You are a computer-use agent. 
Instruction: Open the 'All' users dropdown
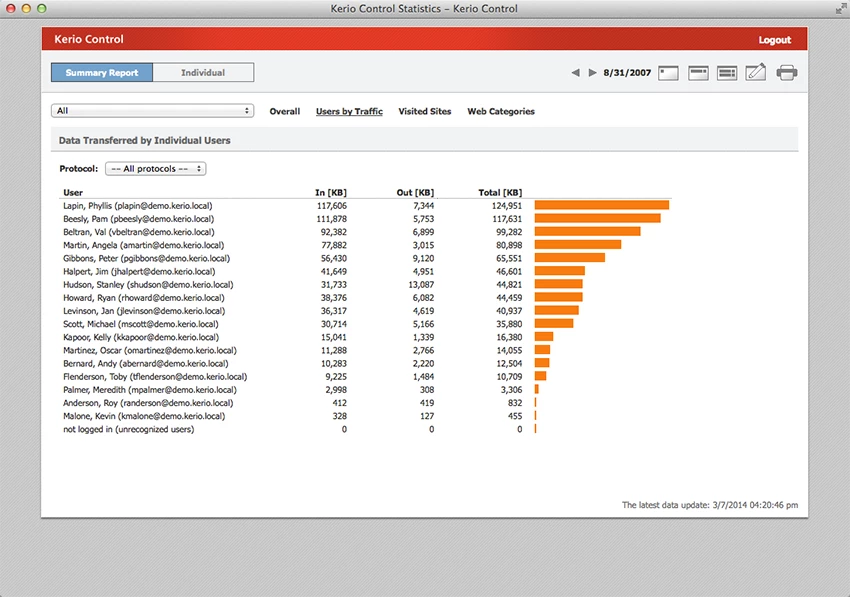[x=152, y=111]
